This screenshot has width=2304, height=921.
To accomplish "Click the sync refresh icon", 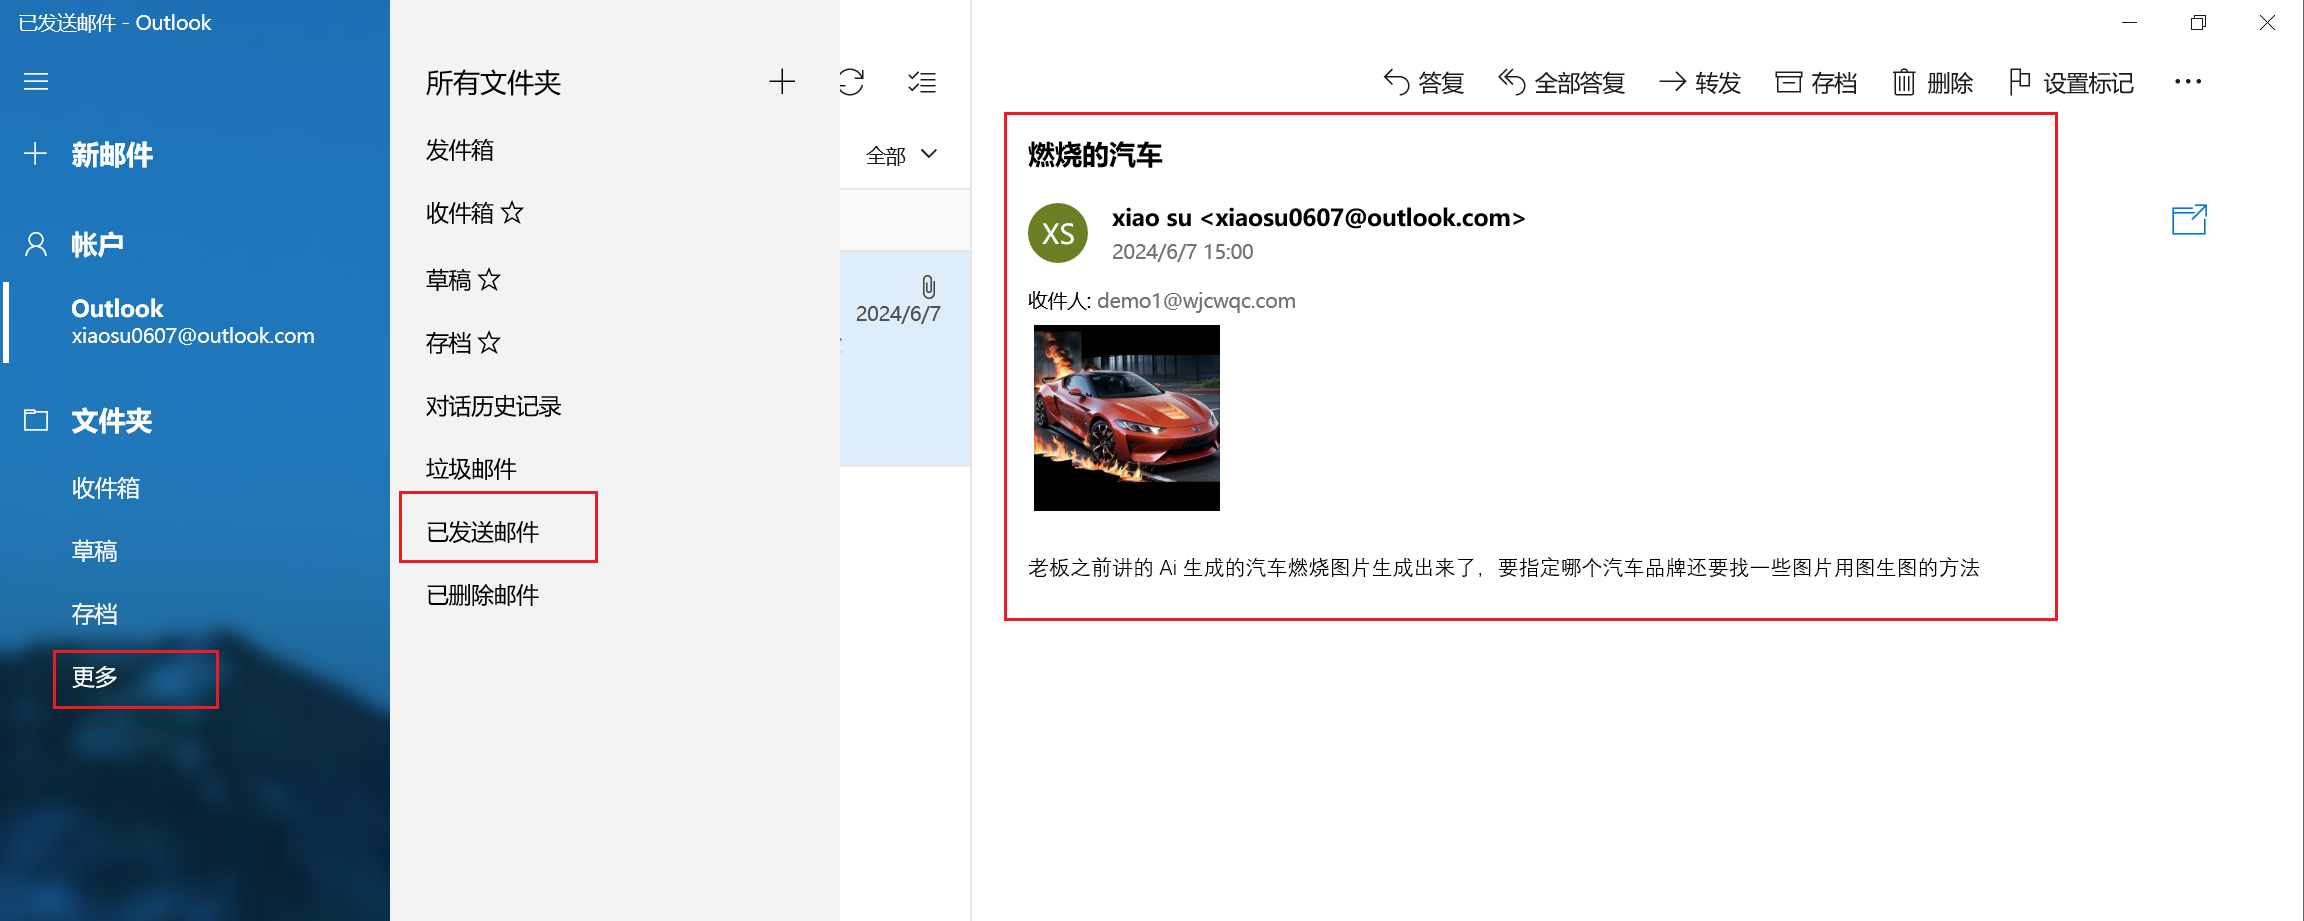I will [x=852, y=82].
